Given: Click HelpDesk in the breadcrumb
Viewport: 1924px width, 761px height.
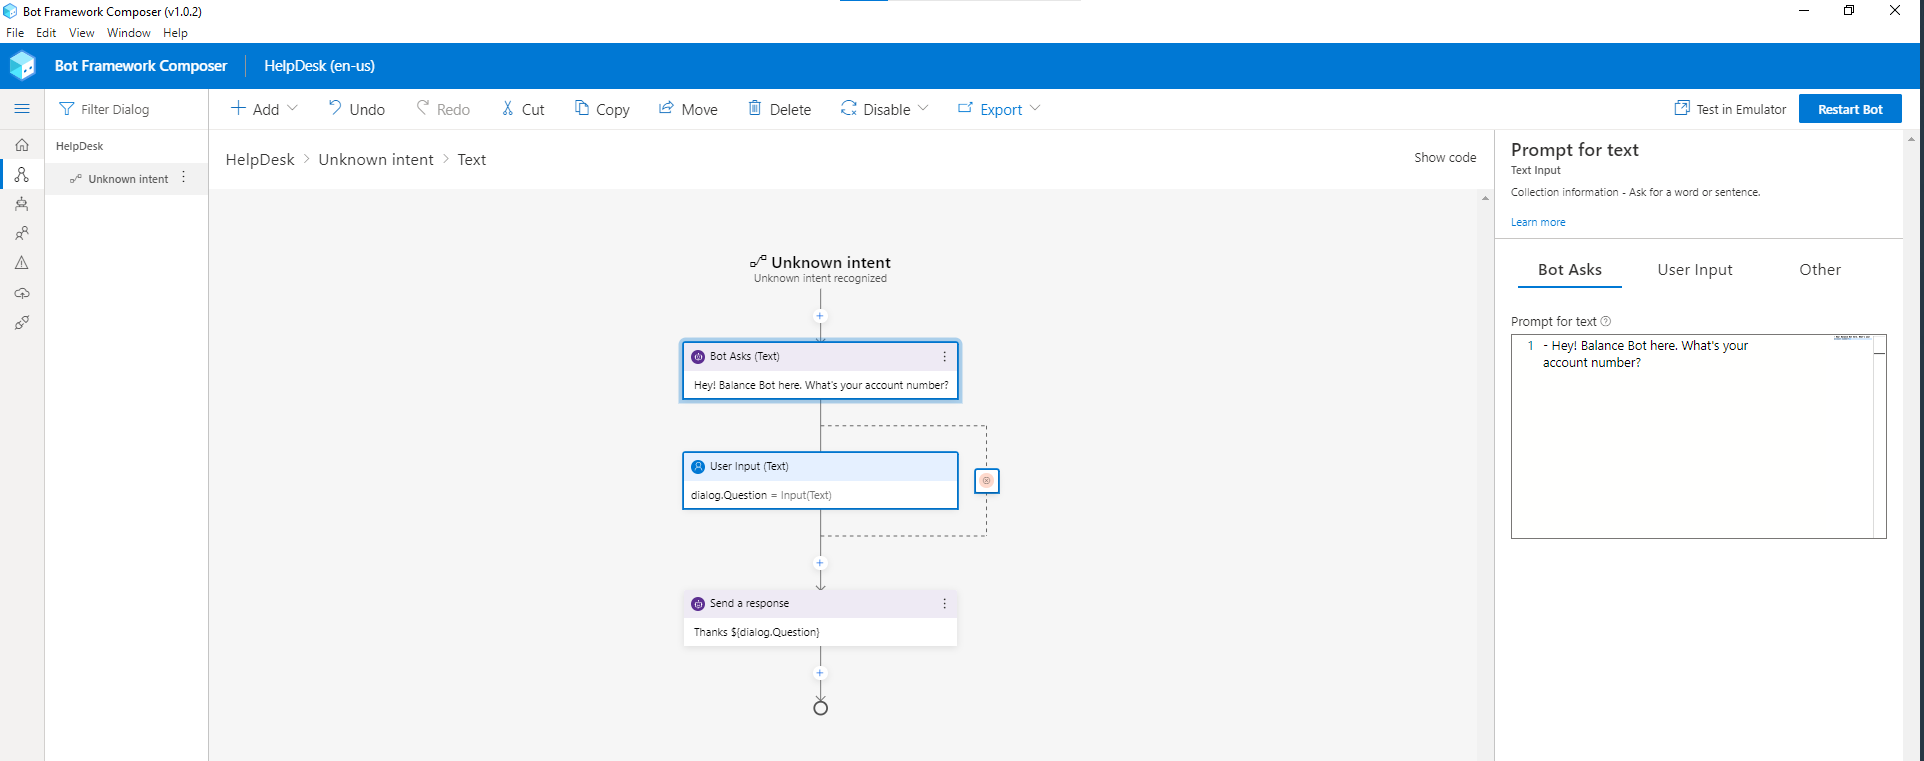Looking at the screenshot, I should [260, 160].
